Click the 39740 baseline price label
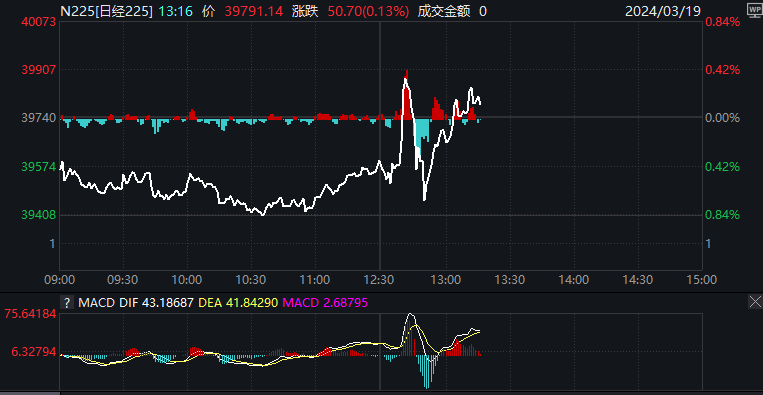Screen dimensions: 763x395 37,118
